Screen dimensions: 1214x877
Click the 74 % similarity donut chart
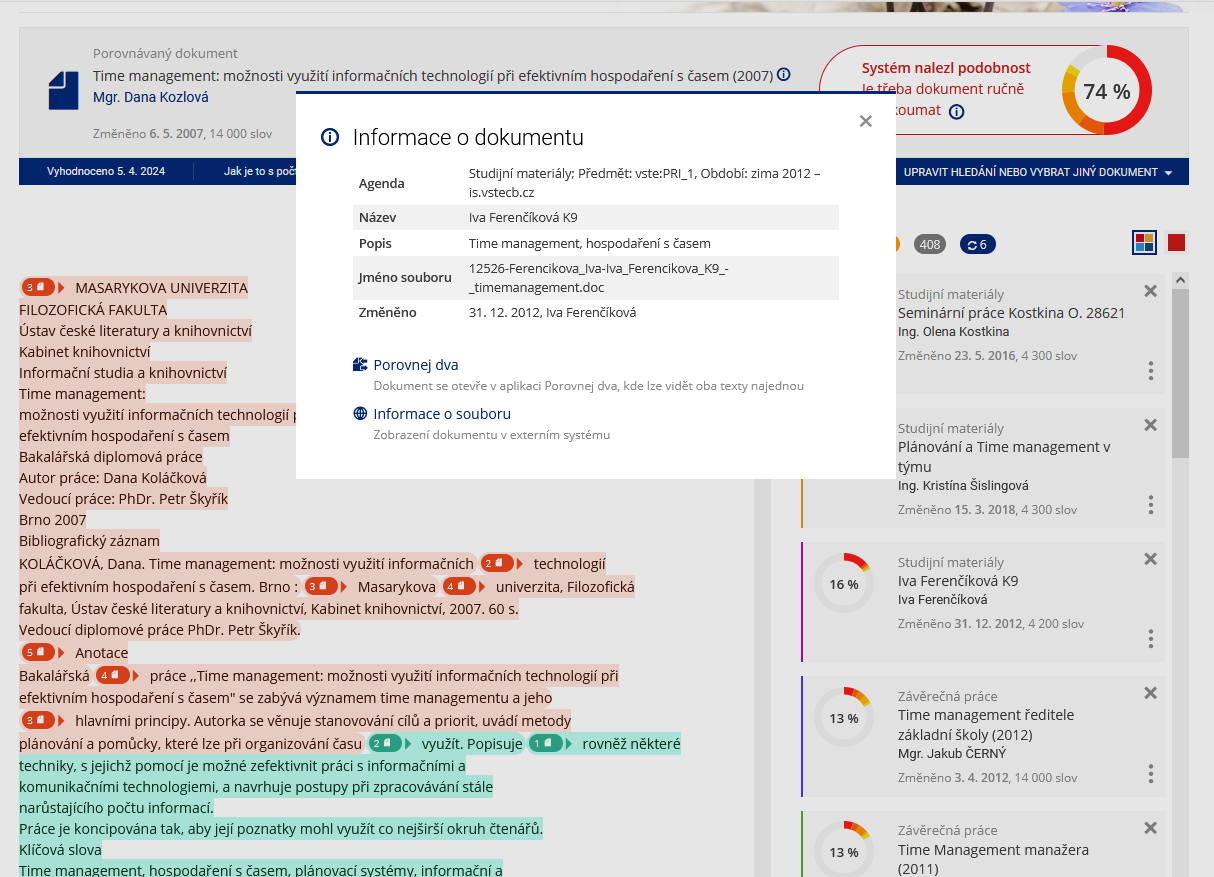pyautogui.click(x=1107, y=91)
